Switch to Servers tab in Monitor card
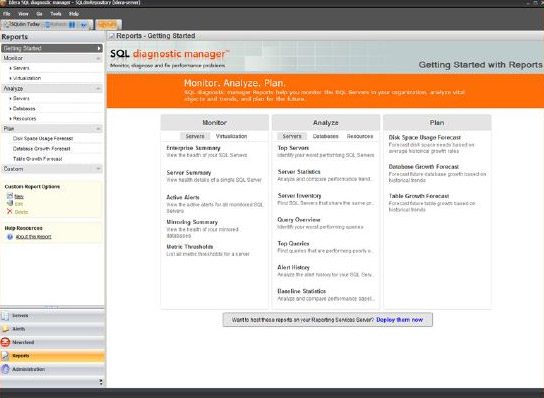The width and height of the screenshot is (544, 398). point(195,136)
